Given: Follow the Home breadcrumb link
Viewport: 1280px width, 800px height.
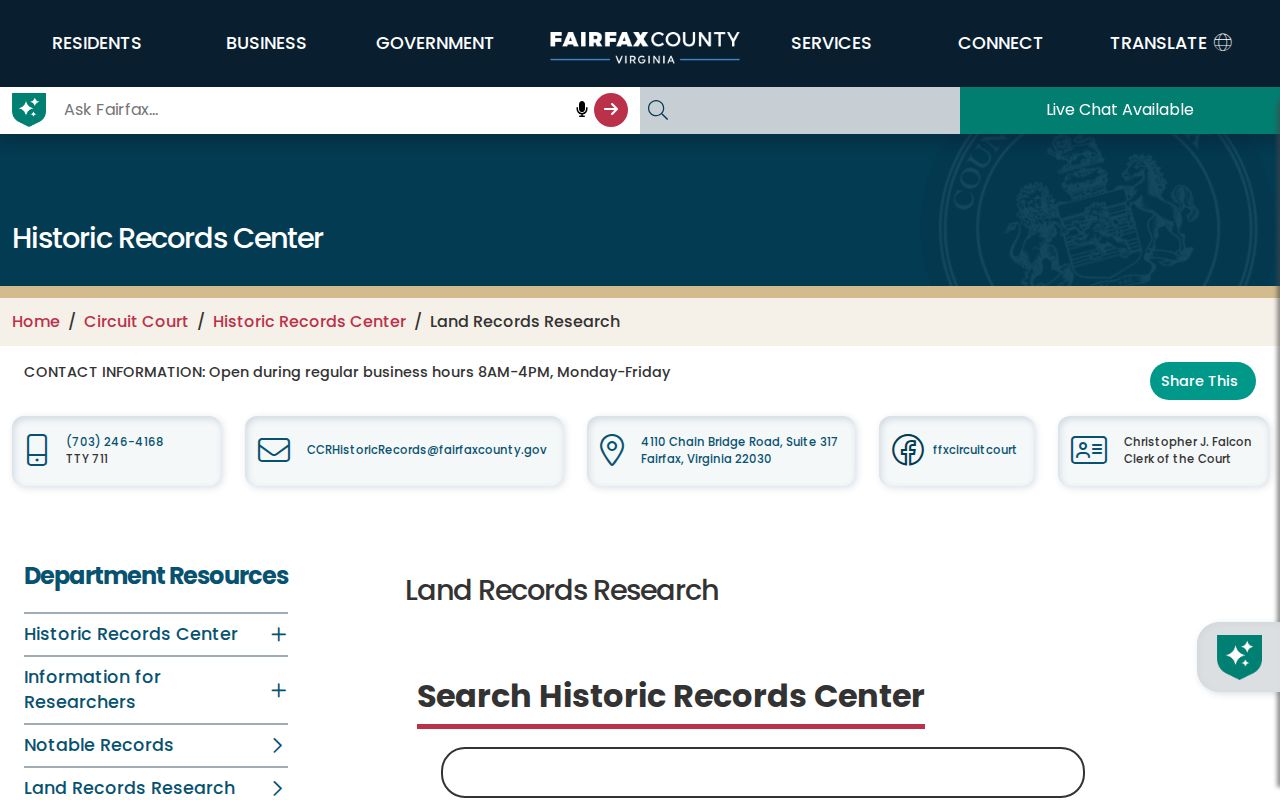Looking at the screenshot, I should (36, 321).
